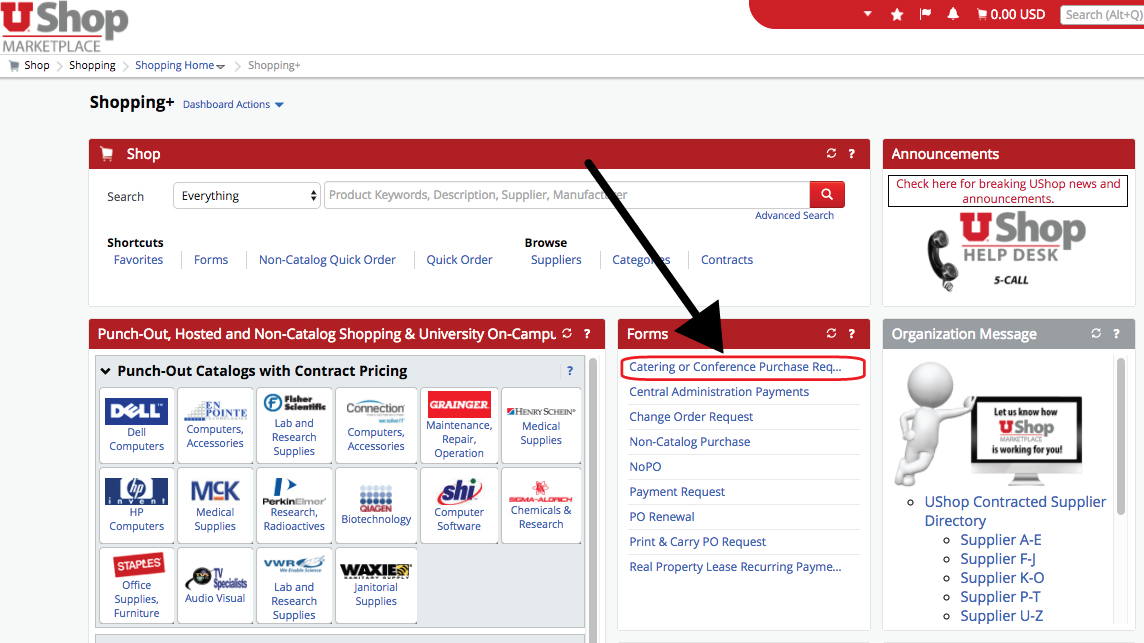The height and width of the screenshot is (643, 1144).
Task: Open the MCK Medical Supplies catalog
Action: (x=215, y=505)
